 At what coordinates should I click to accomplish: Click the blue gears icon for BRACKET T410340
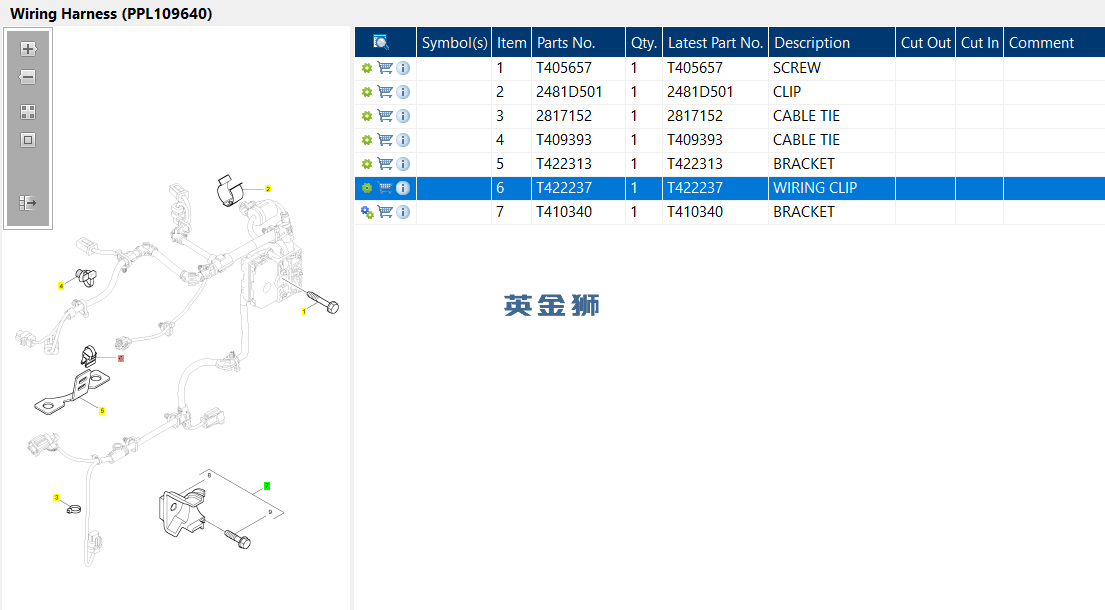tap(367, 212)
